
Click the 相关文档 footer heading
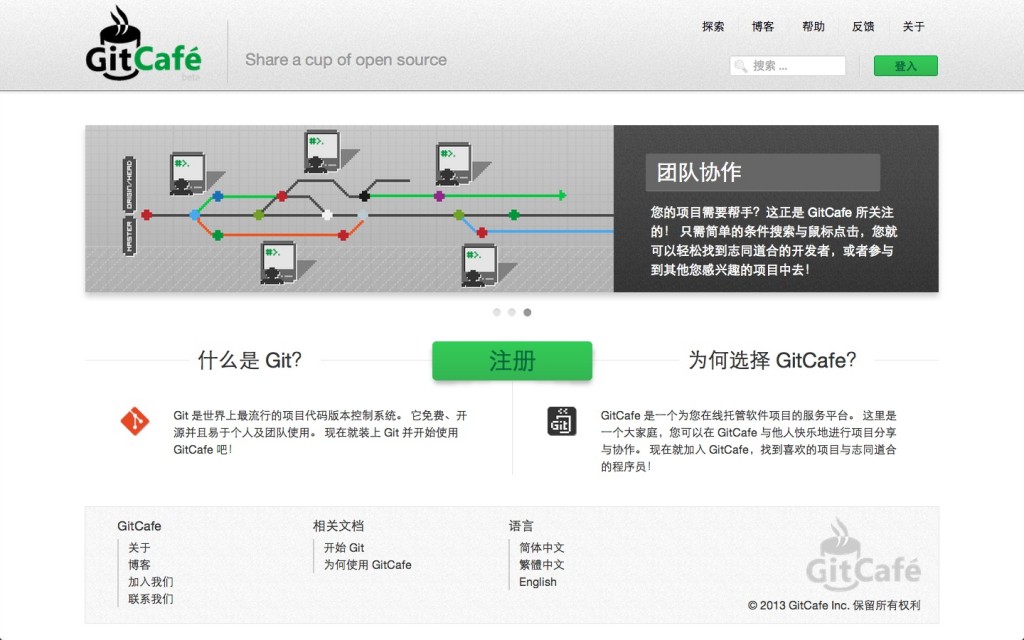[338, 526]
